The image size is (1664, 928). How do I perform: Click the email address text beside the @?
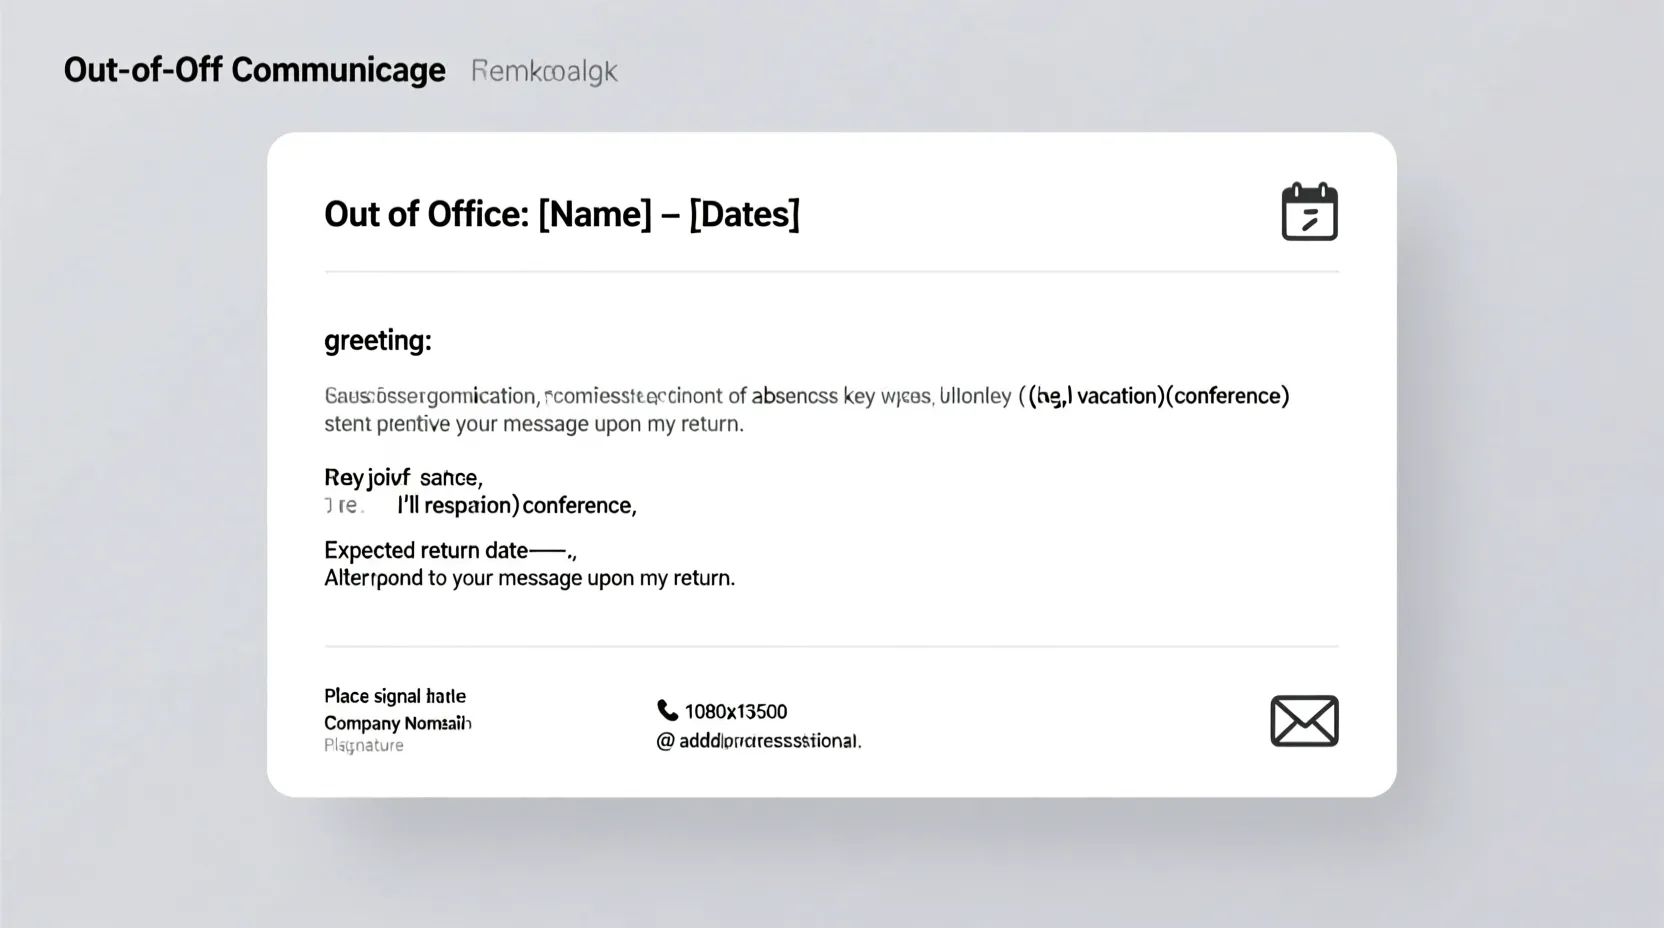(770, 741)
